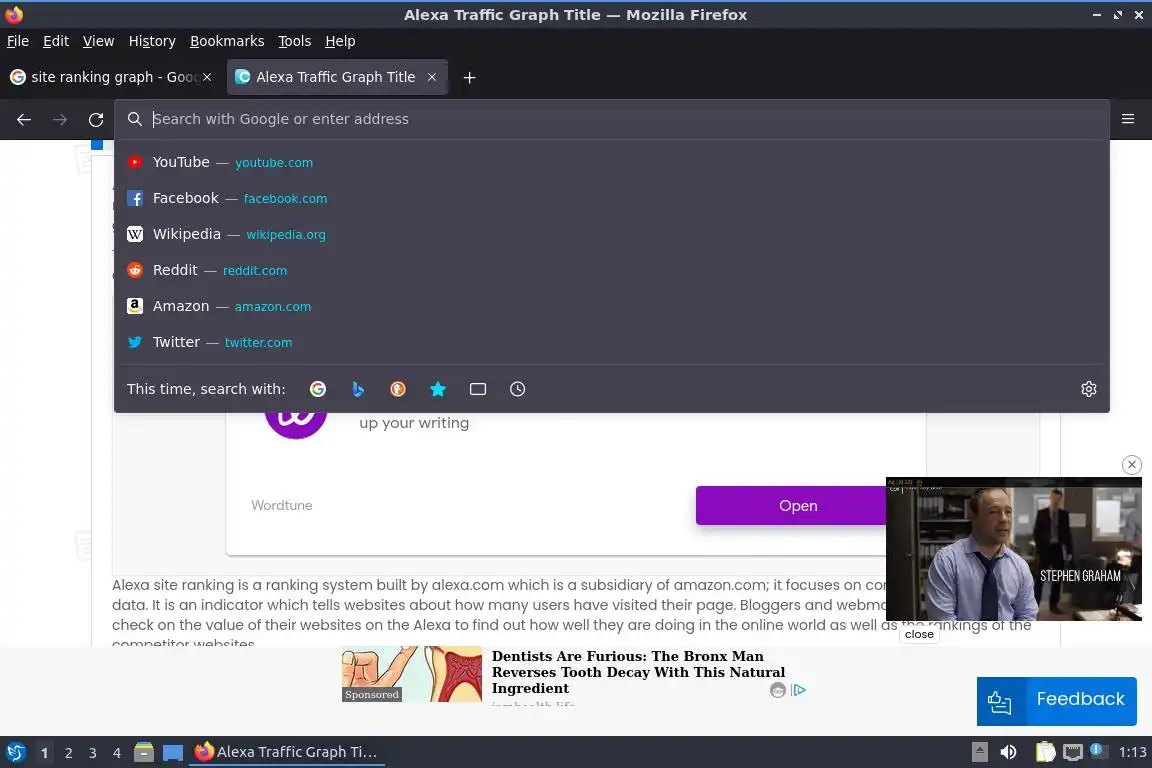
Task: Click the notification info tray icon
Action: (x=1097, y=750)
